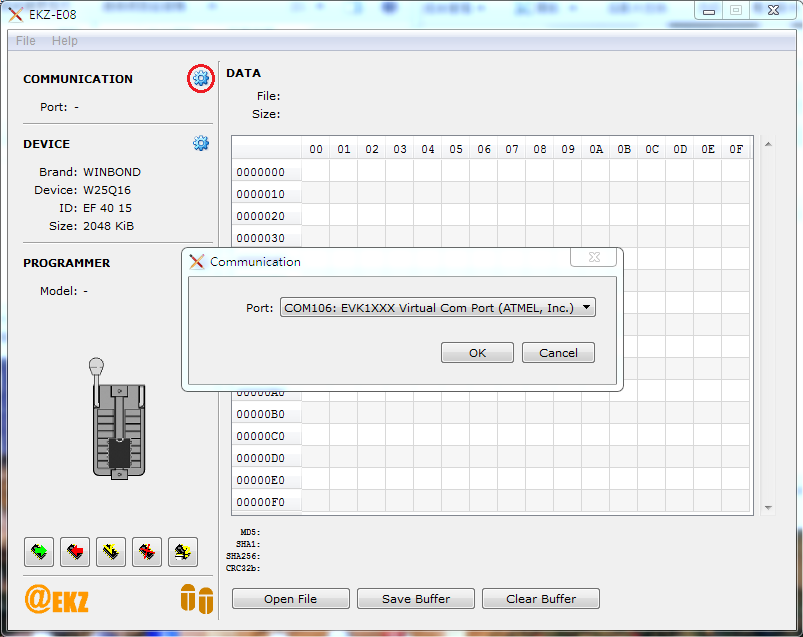Click the green arrow read chip icon

click(39, 551)
